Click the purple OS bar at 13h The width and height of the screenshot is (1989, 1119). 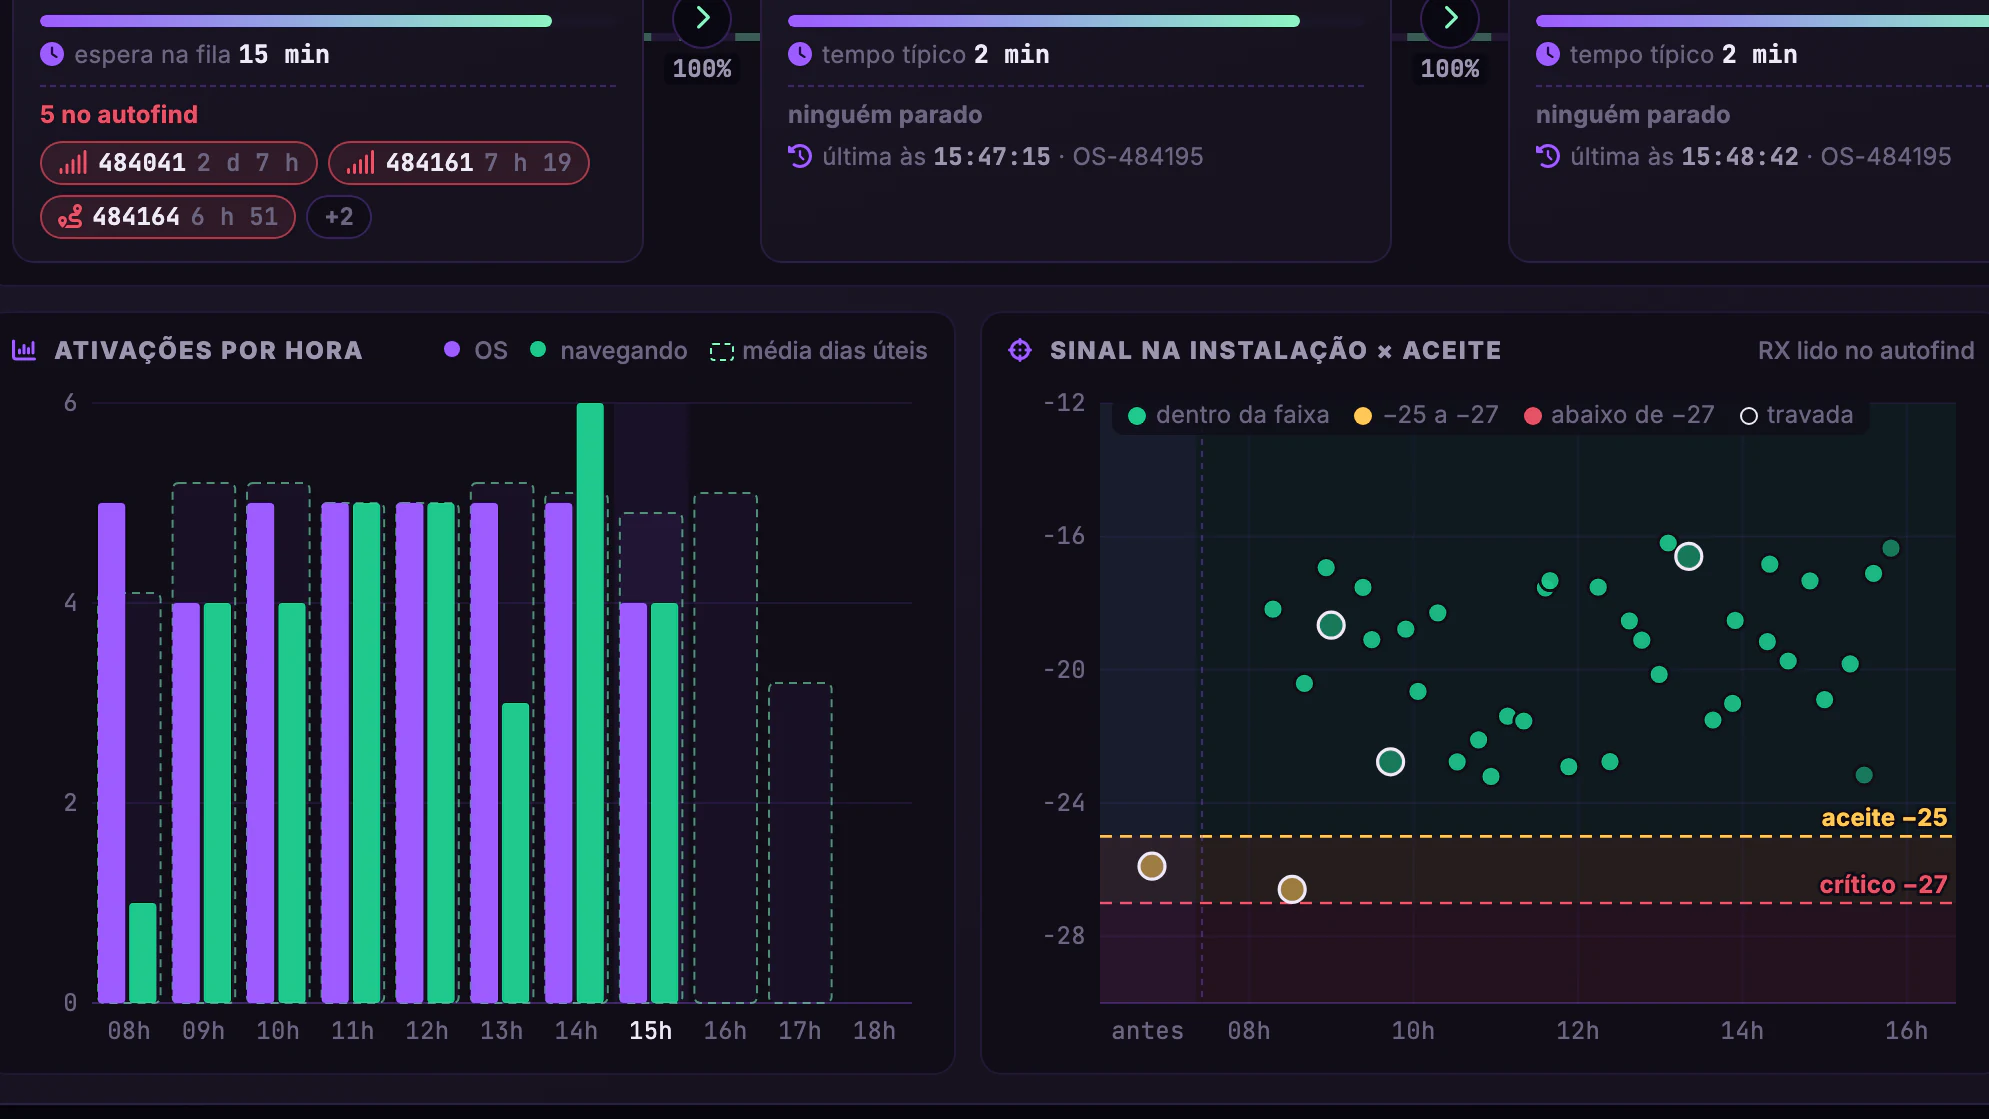pos(484,752)
